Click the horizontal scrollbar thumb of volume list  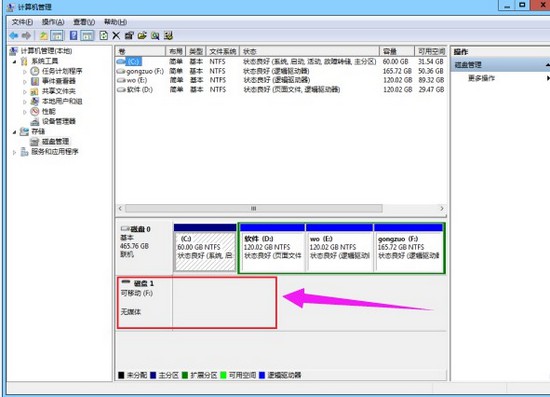(254, 208)
